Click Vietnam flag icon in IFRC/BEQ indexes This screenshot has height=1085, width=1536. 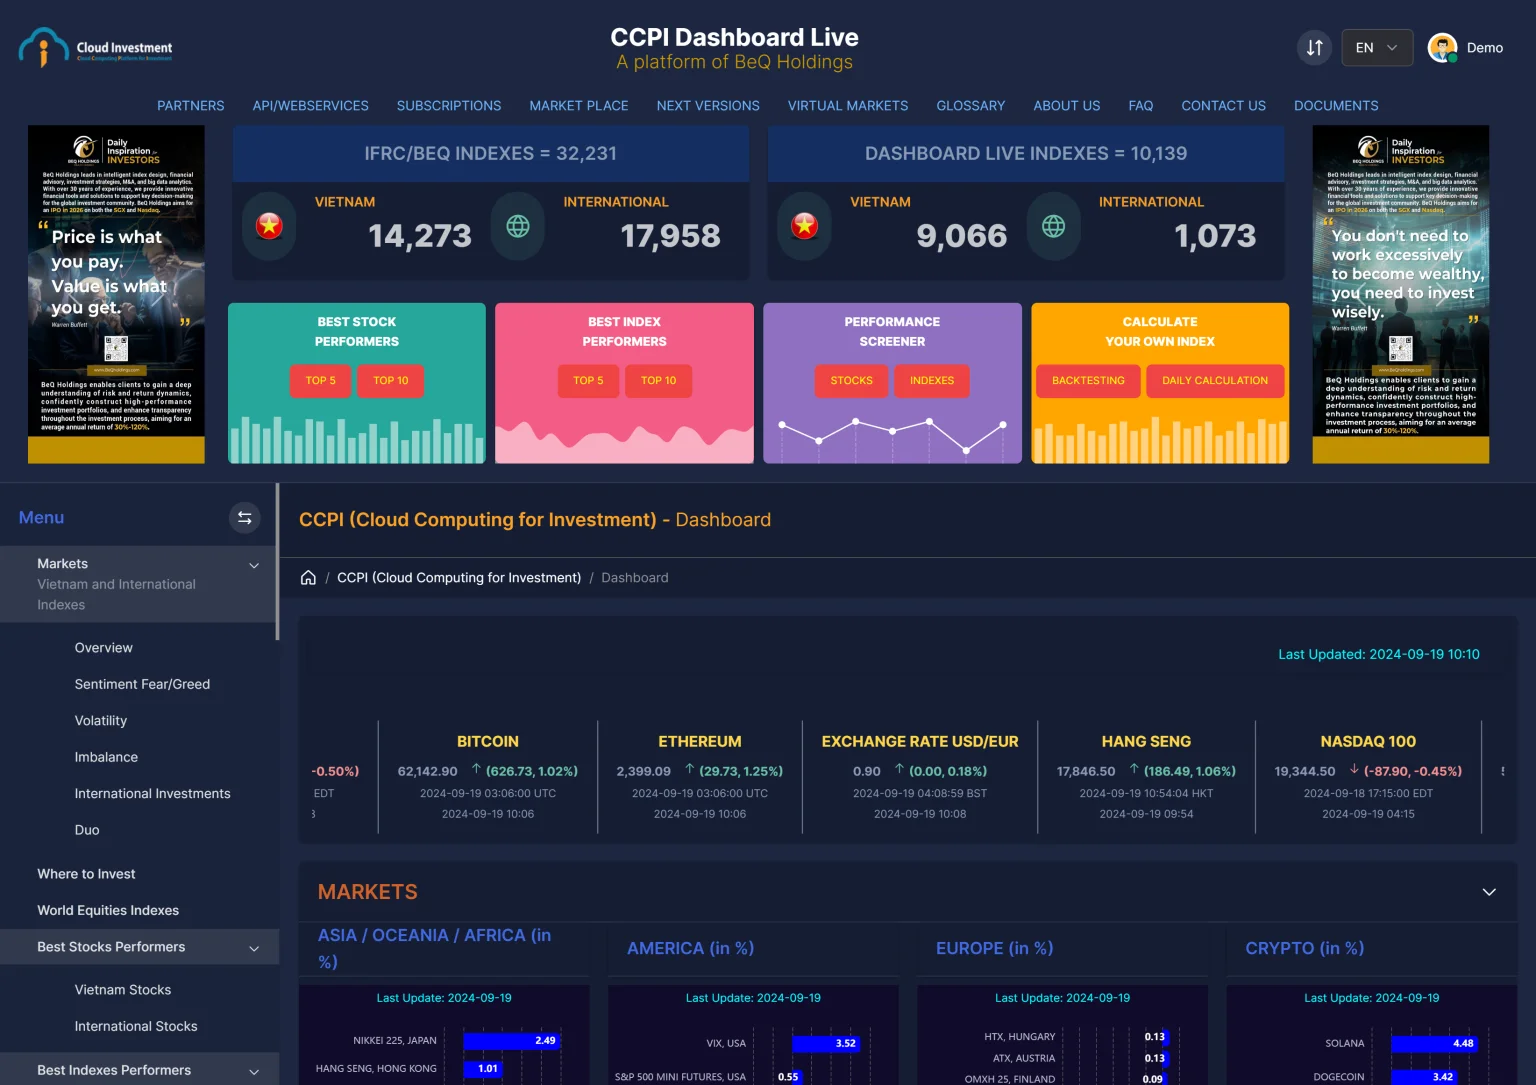click(x=269, y=226)
